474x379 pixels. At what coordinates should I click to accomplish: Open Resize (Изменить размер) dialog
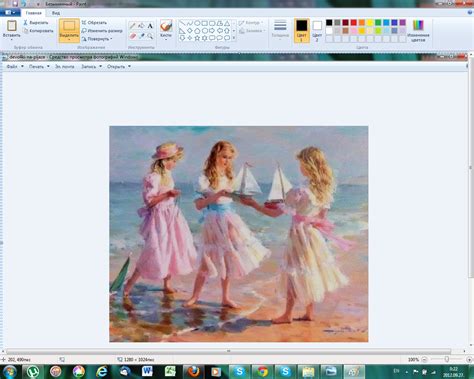[102, 31]
